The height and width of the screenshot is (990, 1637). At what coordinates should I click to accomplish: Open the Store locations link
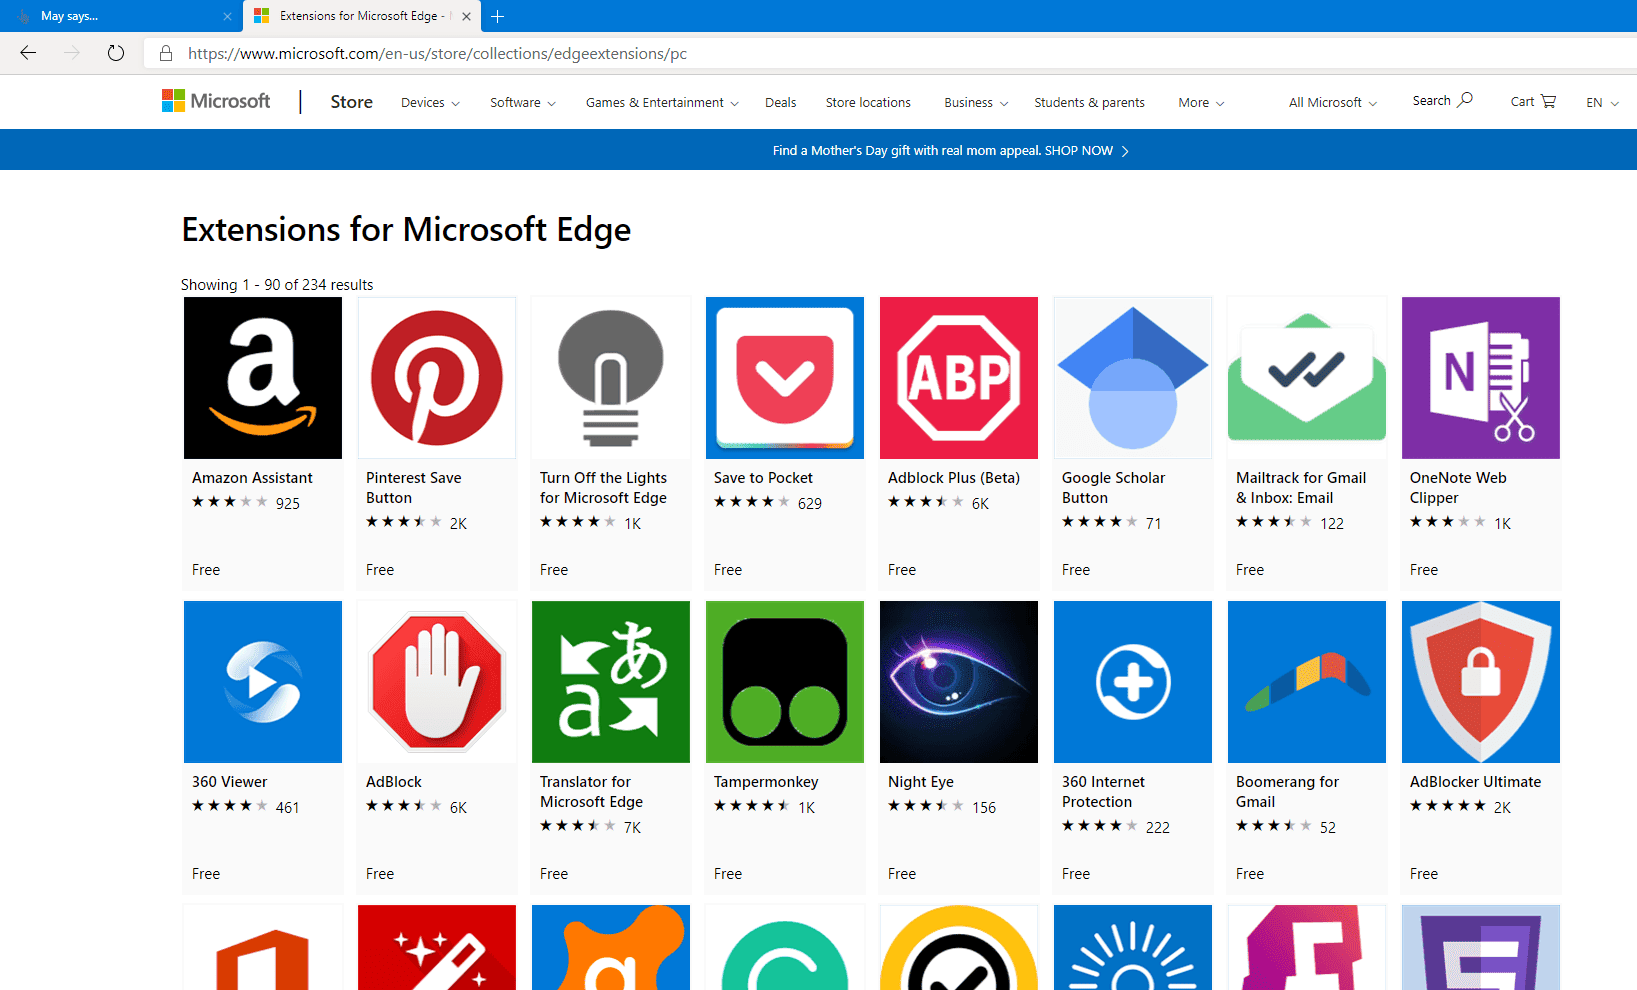(x=867, y=102)
